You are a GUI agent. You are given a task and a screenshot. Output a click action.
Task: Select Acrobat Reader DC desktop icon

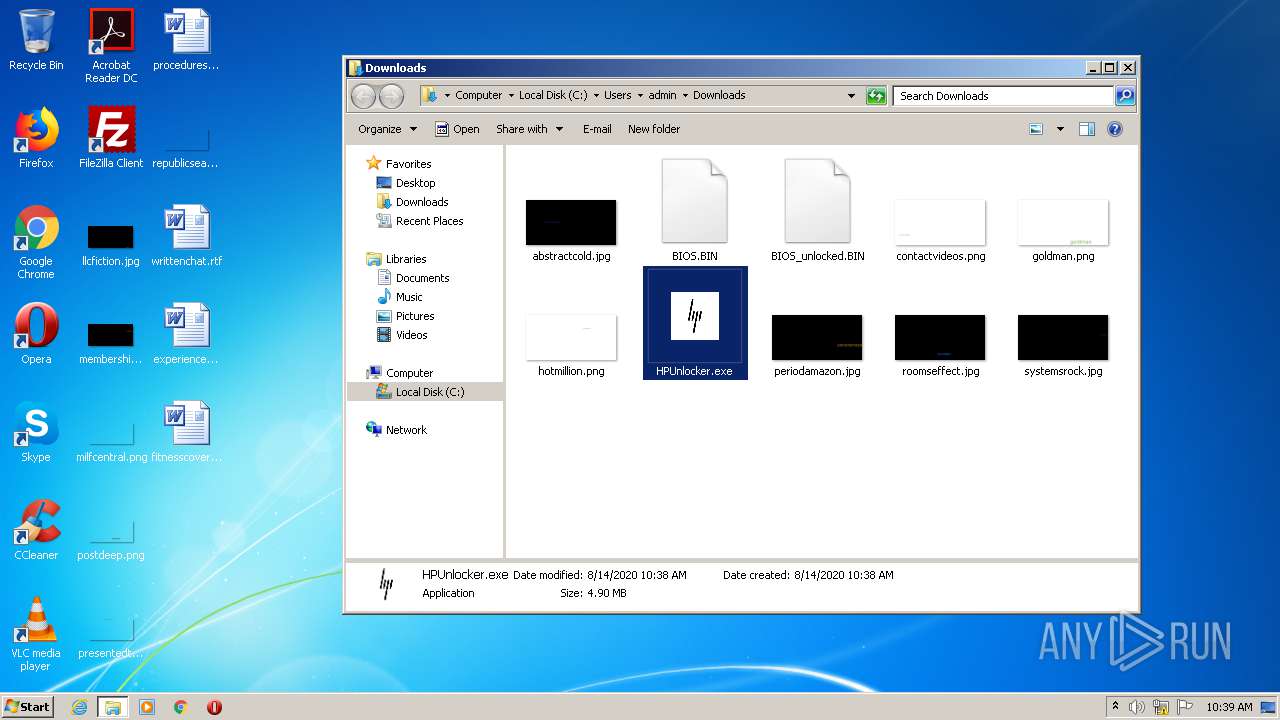click(x=111, y=46)
